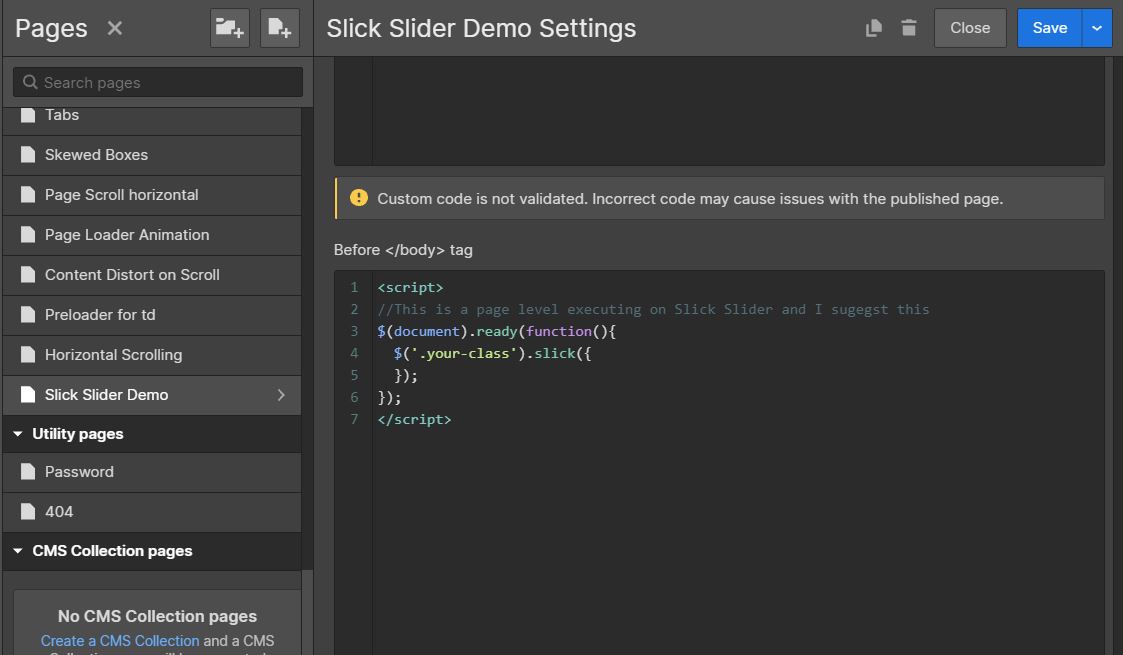Click the page icon beside Page Scroll horizontal
Viewport: 1123px width, 655px height.
coord(28,195)
